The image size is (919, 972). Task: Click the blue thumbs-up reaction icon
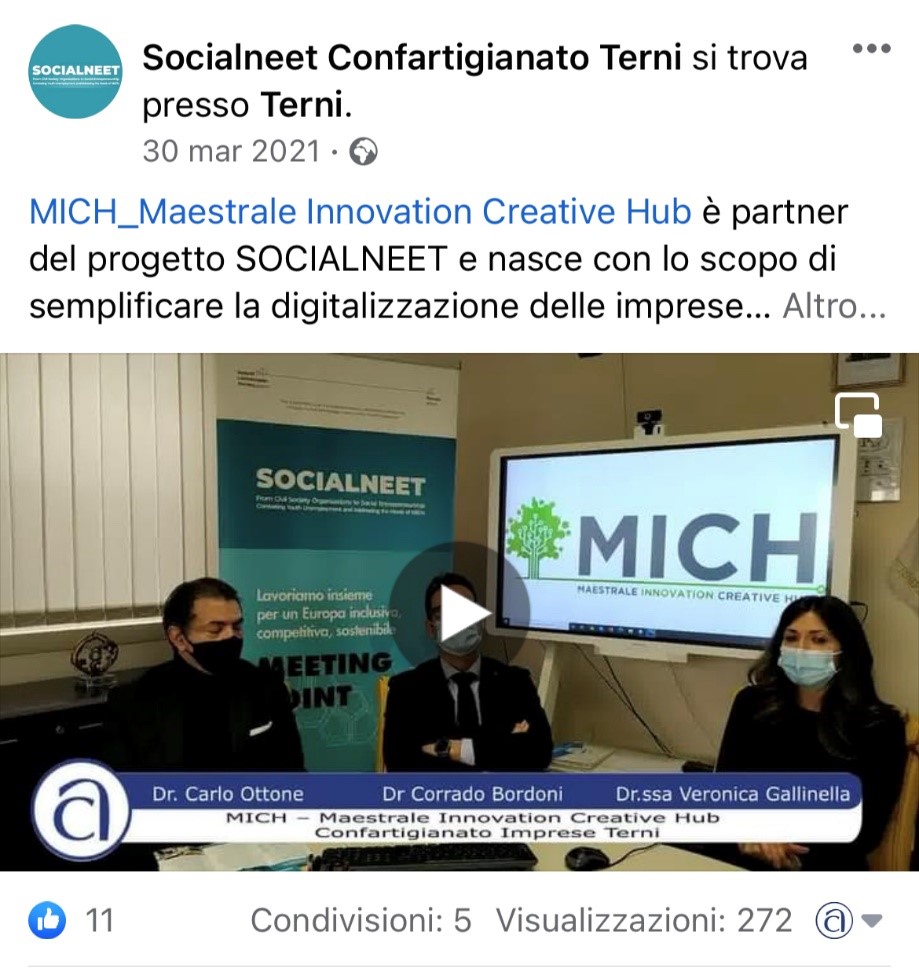[47, 920]
